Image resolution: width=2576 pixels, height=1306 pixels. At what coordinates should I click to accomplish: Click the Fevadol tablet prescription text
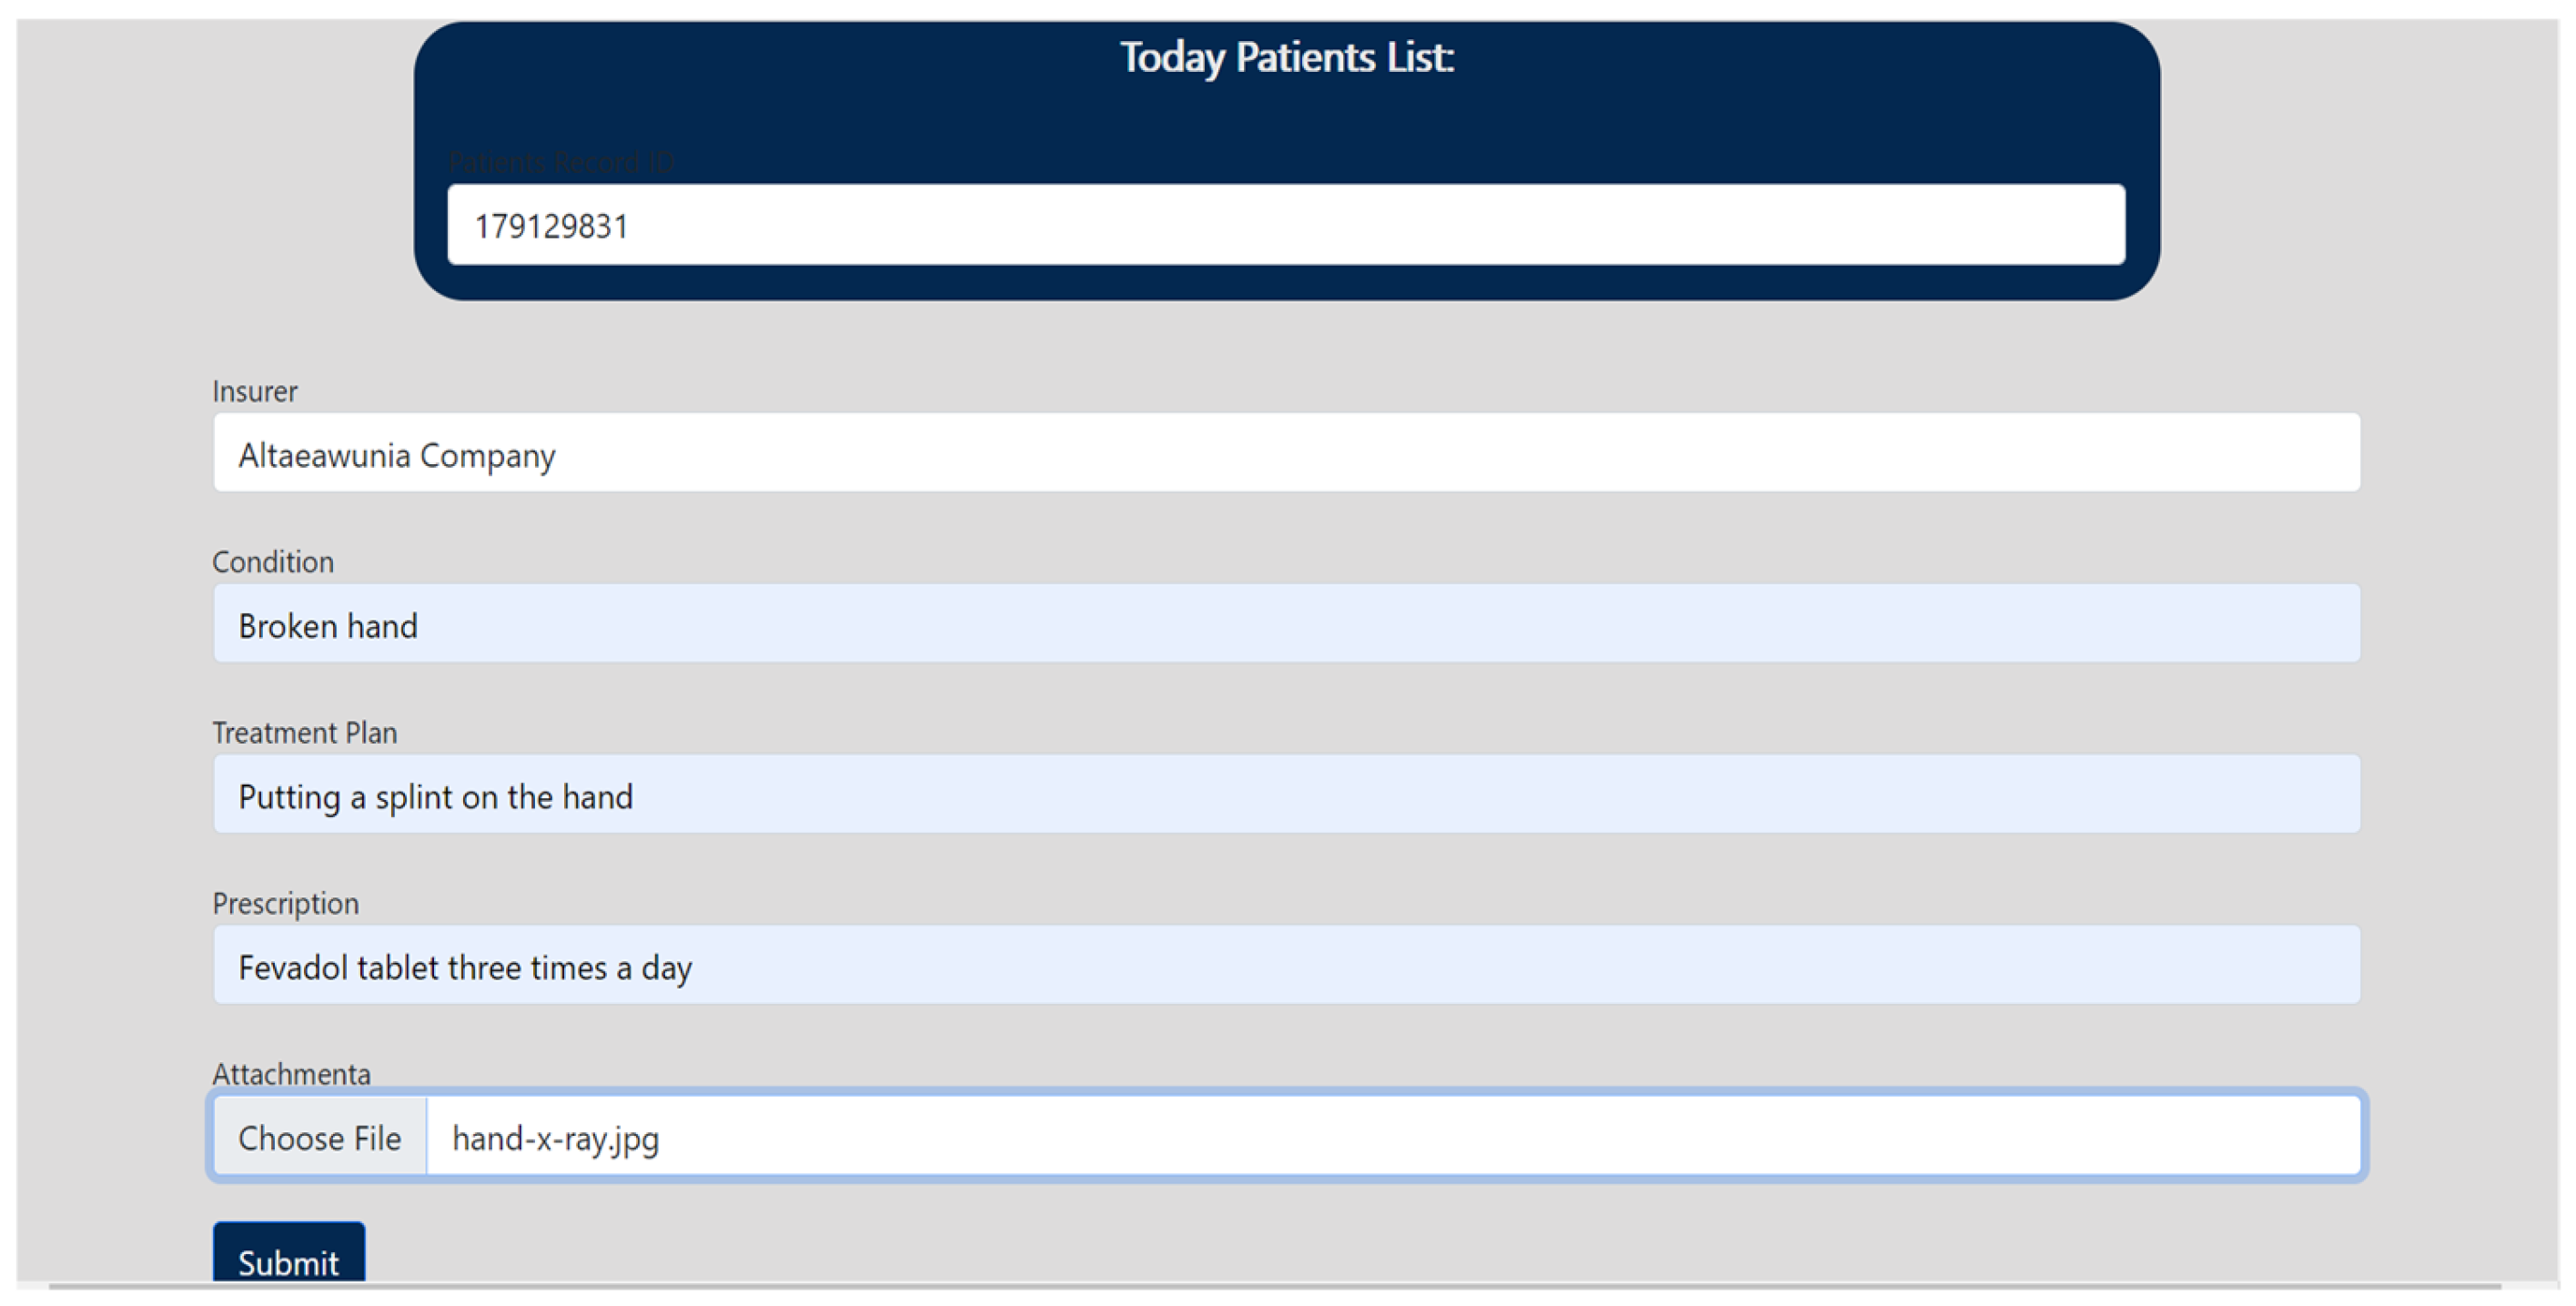[465, 968]
